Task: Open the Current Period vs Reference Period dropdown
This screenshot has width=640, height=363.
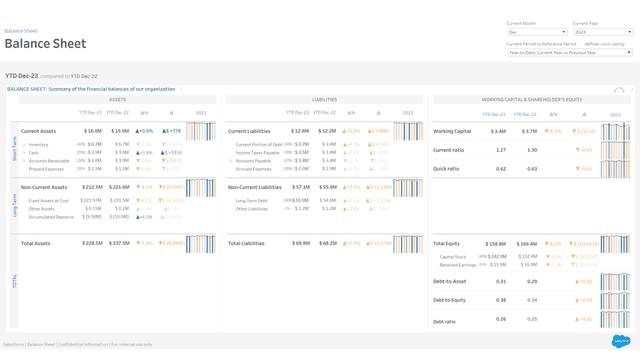Action: tap(570, 53)
